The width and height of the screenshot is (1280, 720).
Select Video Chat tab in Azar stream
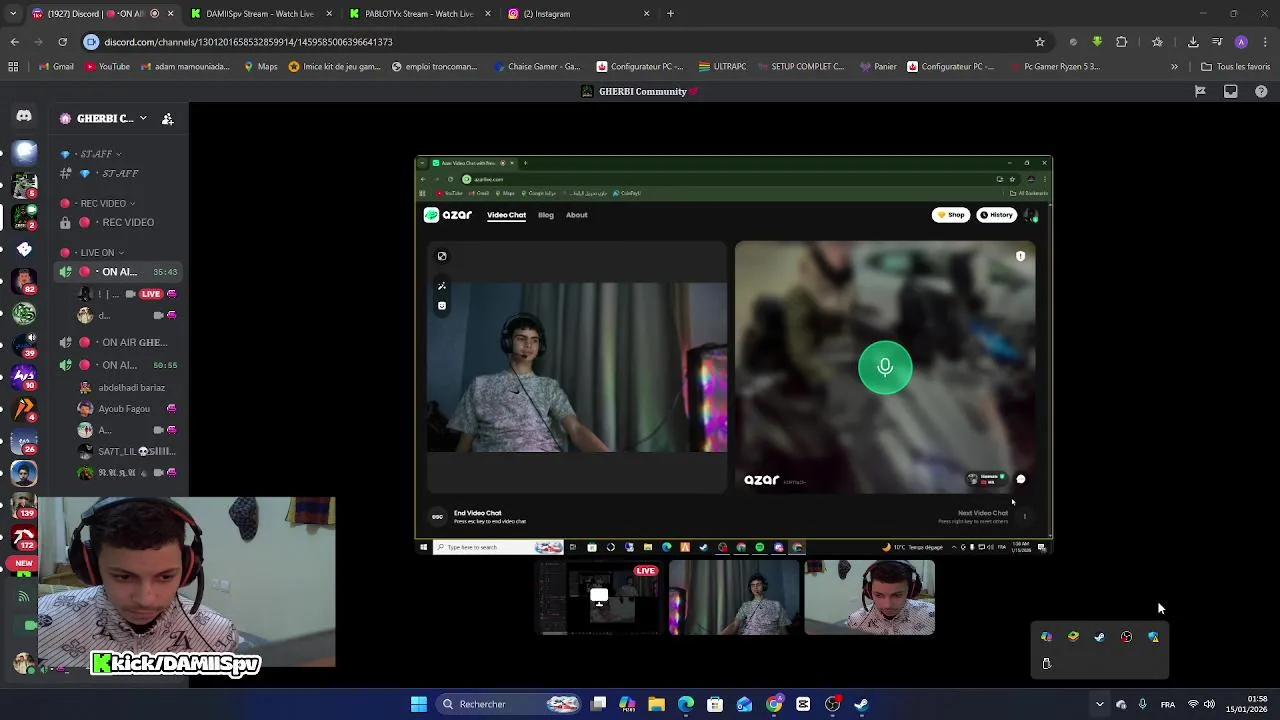coord(506,215)
